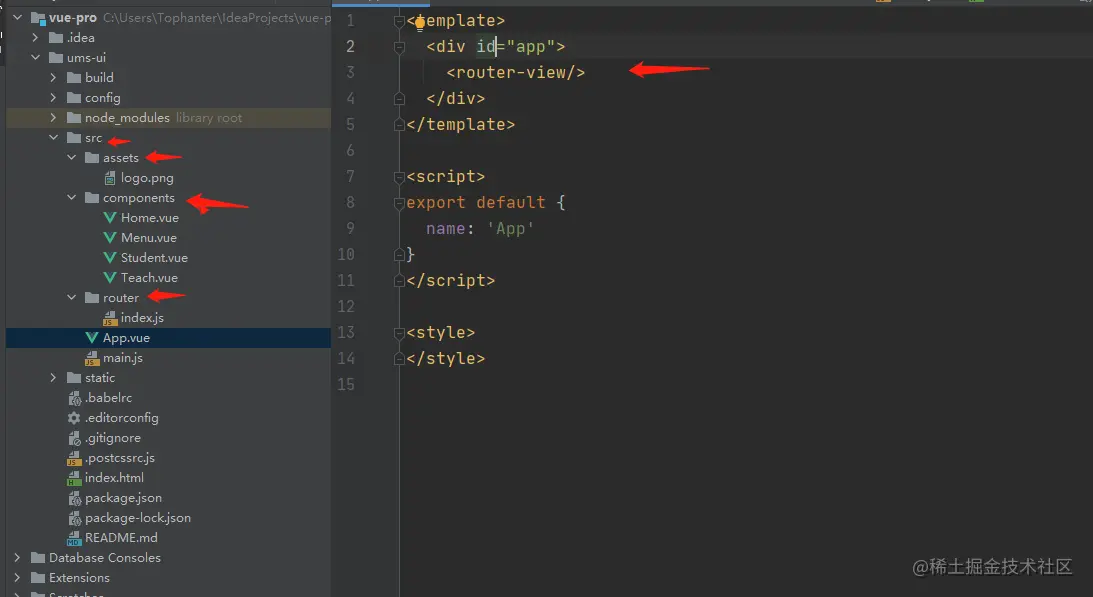Collapse the router folder
Viewport: 1093px width, 597px height.
pos(72,297)
